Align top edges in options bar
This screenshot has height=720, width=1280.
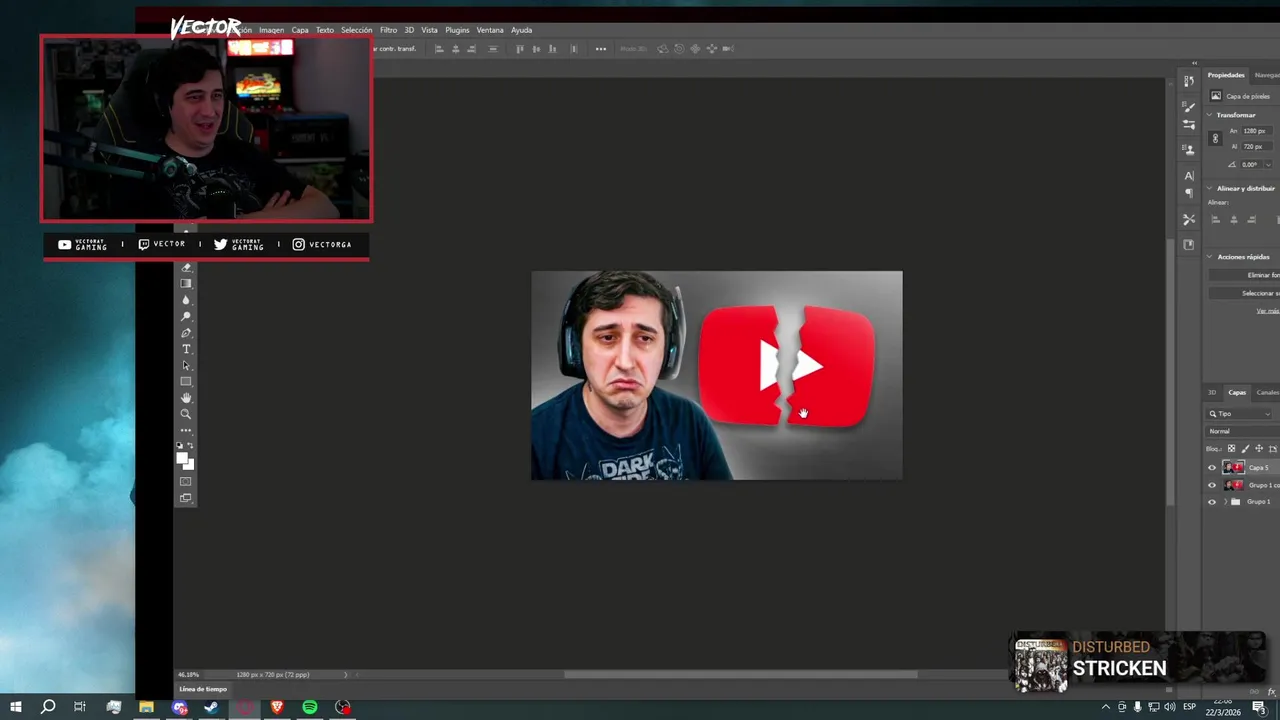(x=520, y=49)
